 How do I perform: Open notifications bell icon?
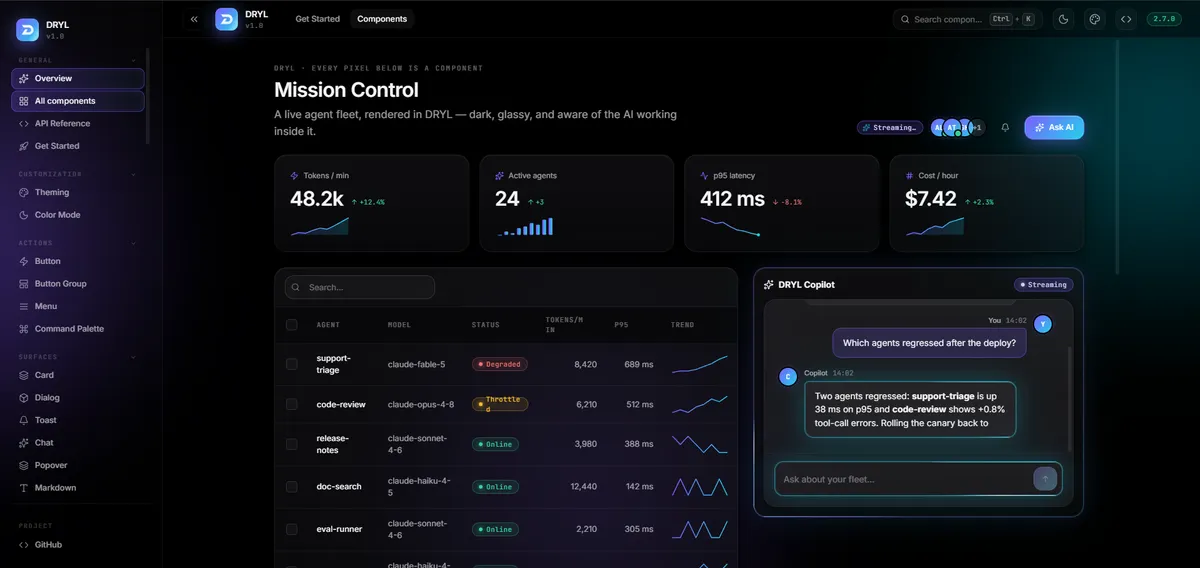point(1005,127)
